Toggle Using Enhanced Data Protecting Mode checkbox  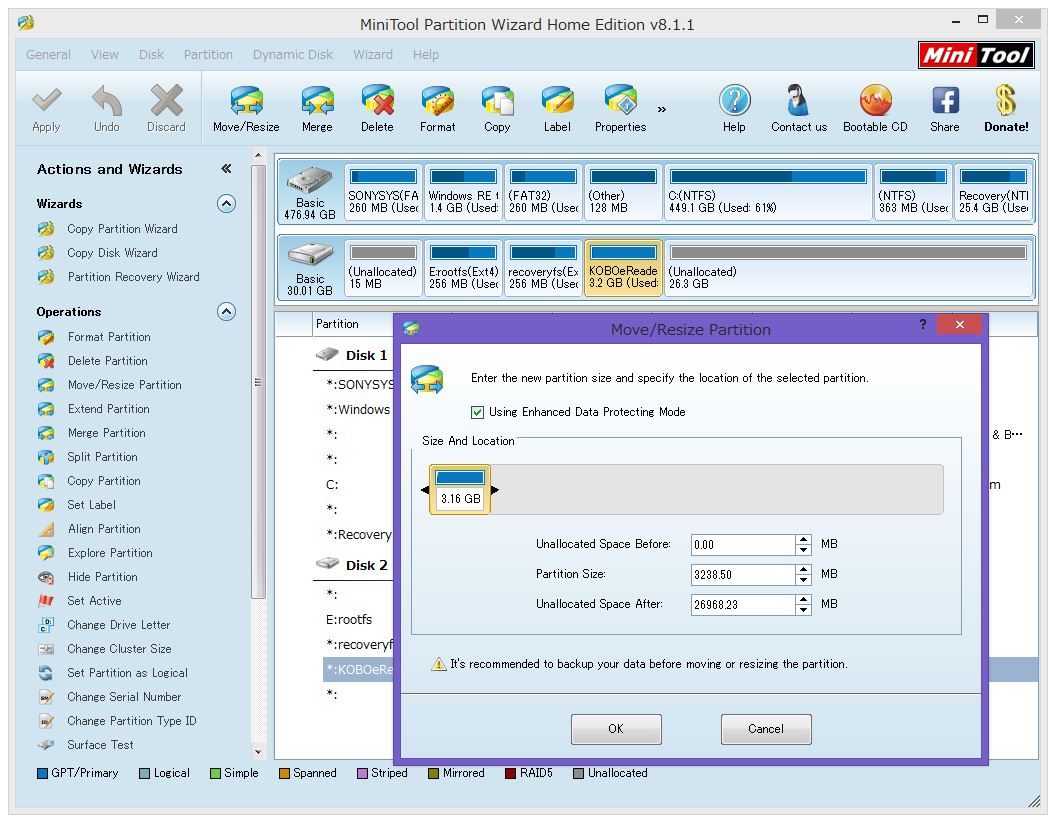click(477, 412)
